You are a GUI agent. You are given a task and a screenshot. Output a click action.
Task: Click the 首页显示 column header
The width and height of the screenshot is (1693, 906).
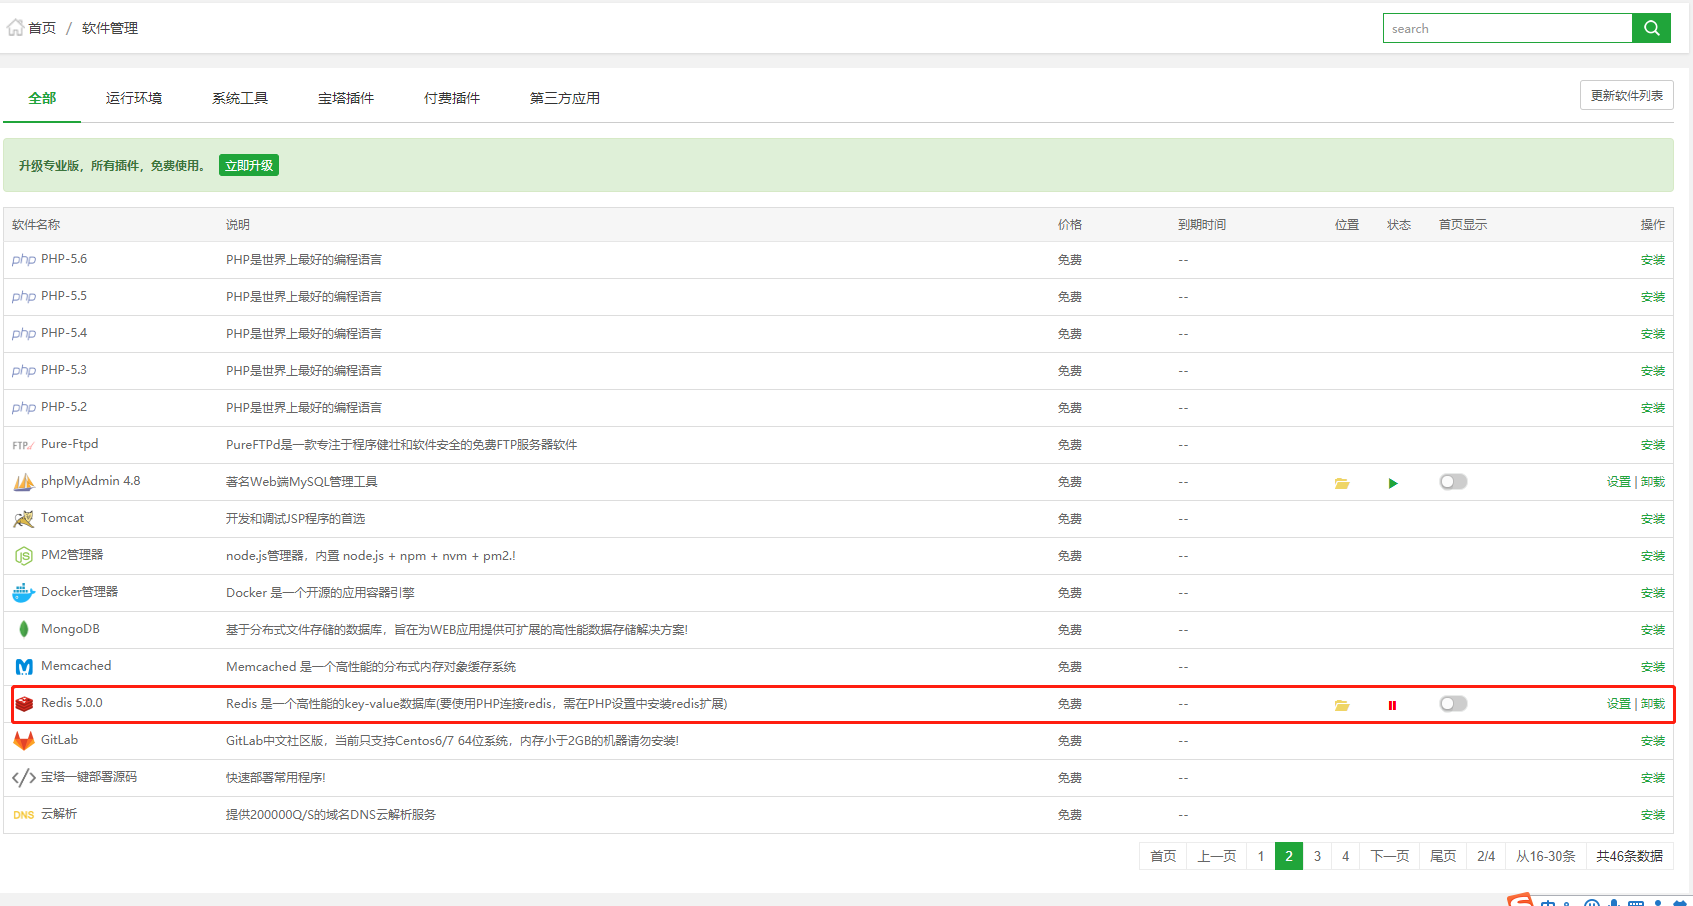tap(1463, 225)
